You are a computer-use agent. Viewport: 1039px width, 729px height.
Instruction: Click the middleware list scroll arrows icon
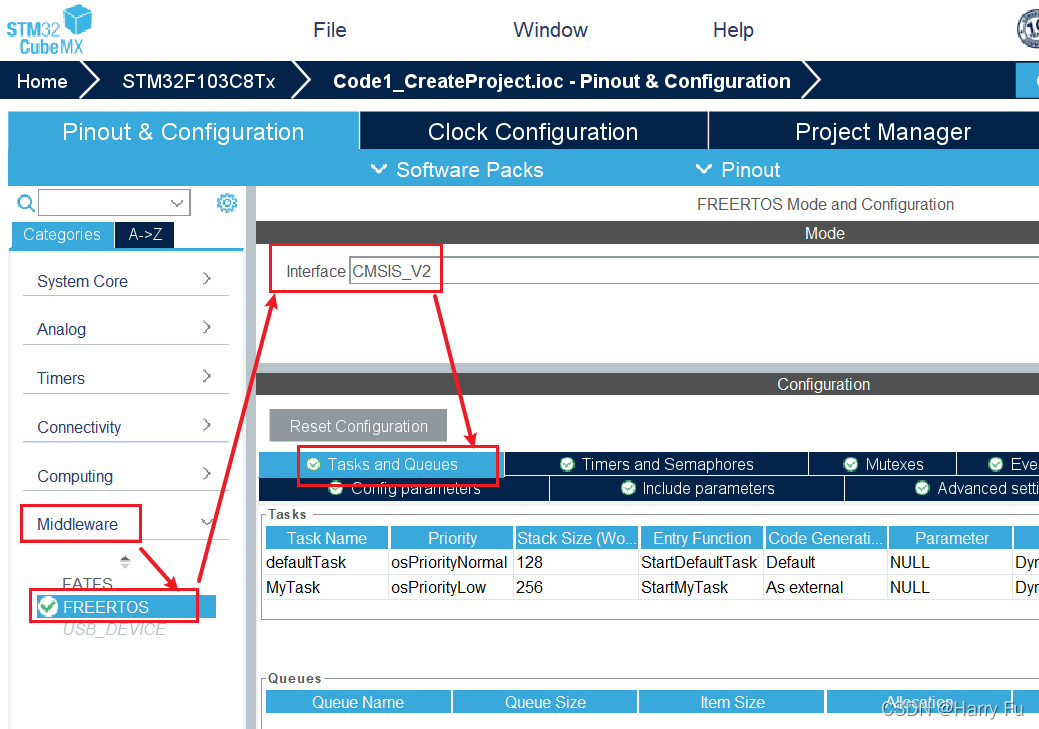(125, 562)
